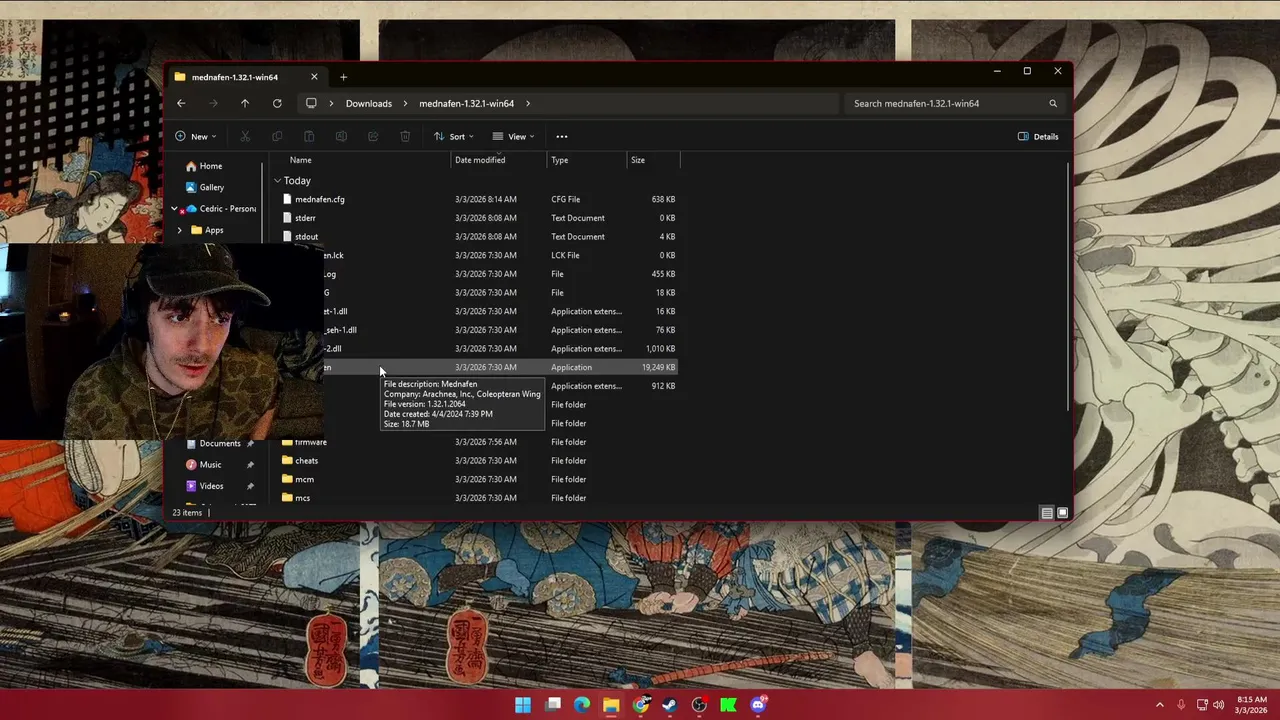Viewport: 1280px width, 720px height.
Task: Select mednafen-1.32.1-win64 breadcrumb segment
Action: click(x=466, y=103)
